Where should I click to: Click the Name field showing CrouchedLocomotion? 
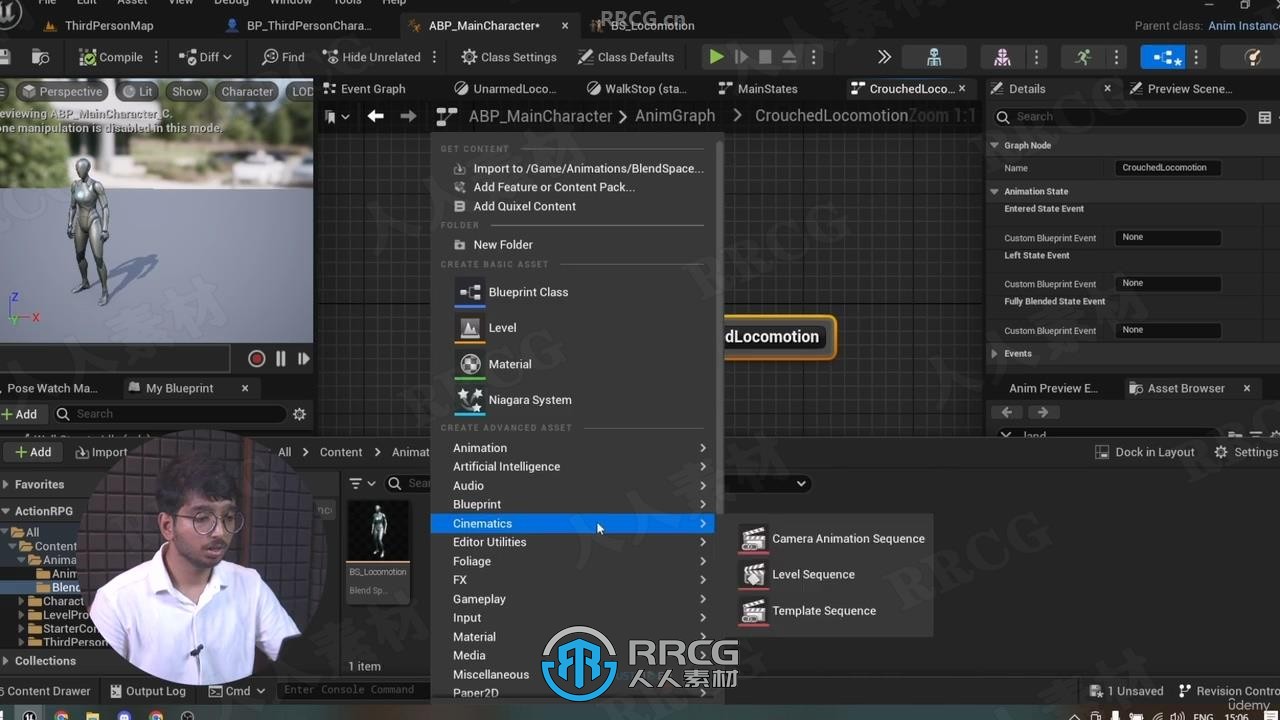1168,168
